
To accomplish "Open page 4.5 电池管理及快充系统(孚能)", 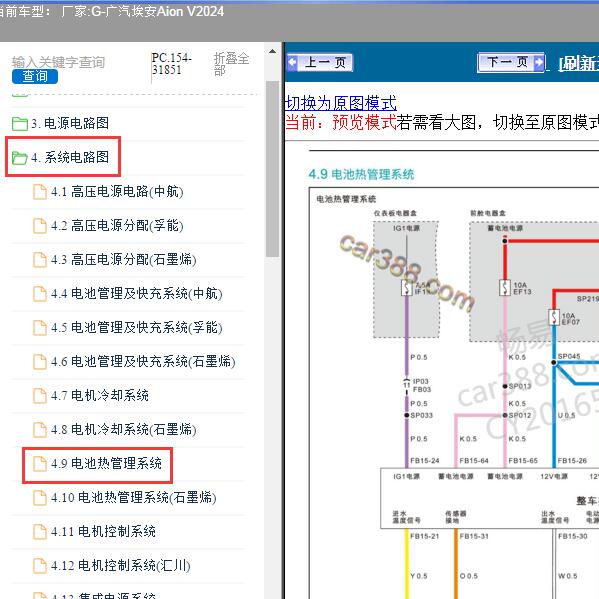I will coord(136,327).
